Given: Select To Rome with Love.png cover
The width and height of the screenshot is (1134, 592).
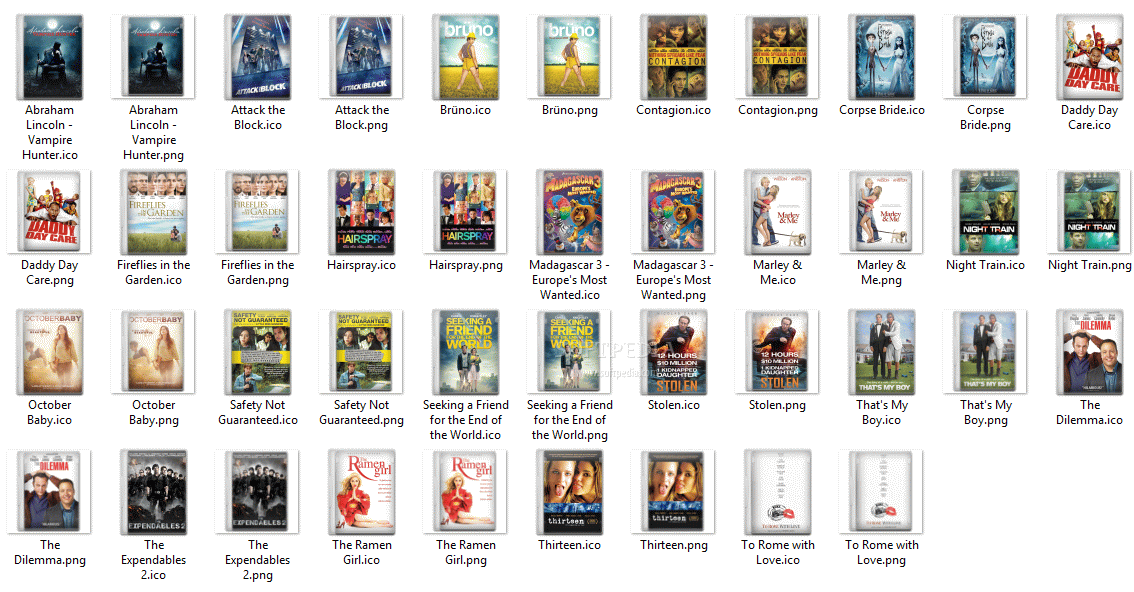Looking at the screenshot, I should click(882, 492).
